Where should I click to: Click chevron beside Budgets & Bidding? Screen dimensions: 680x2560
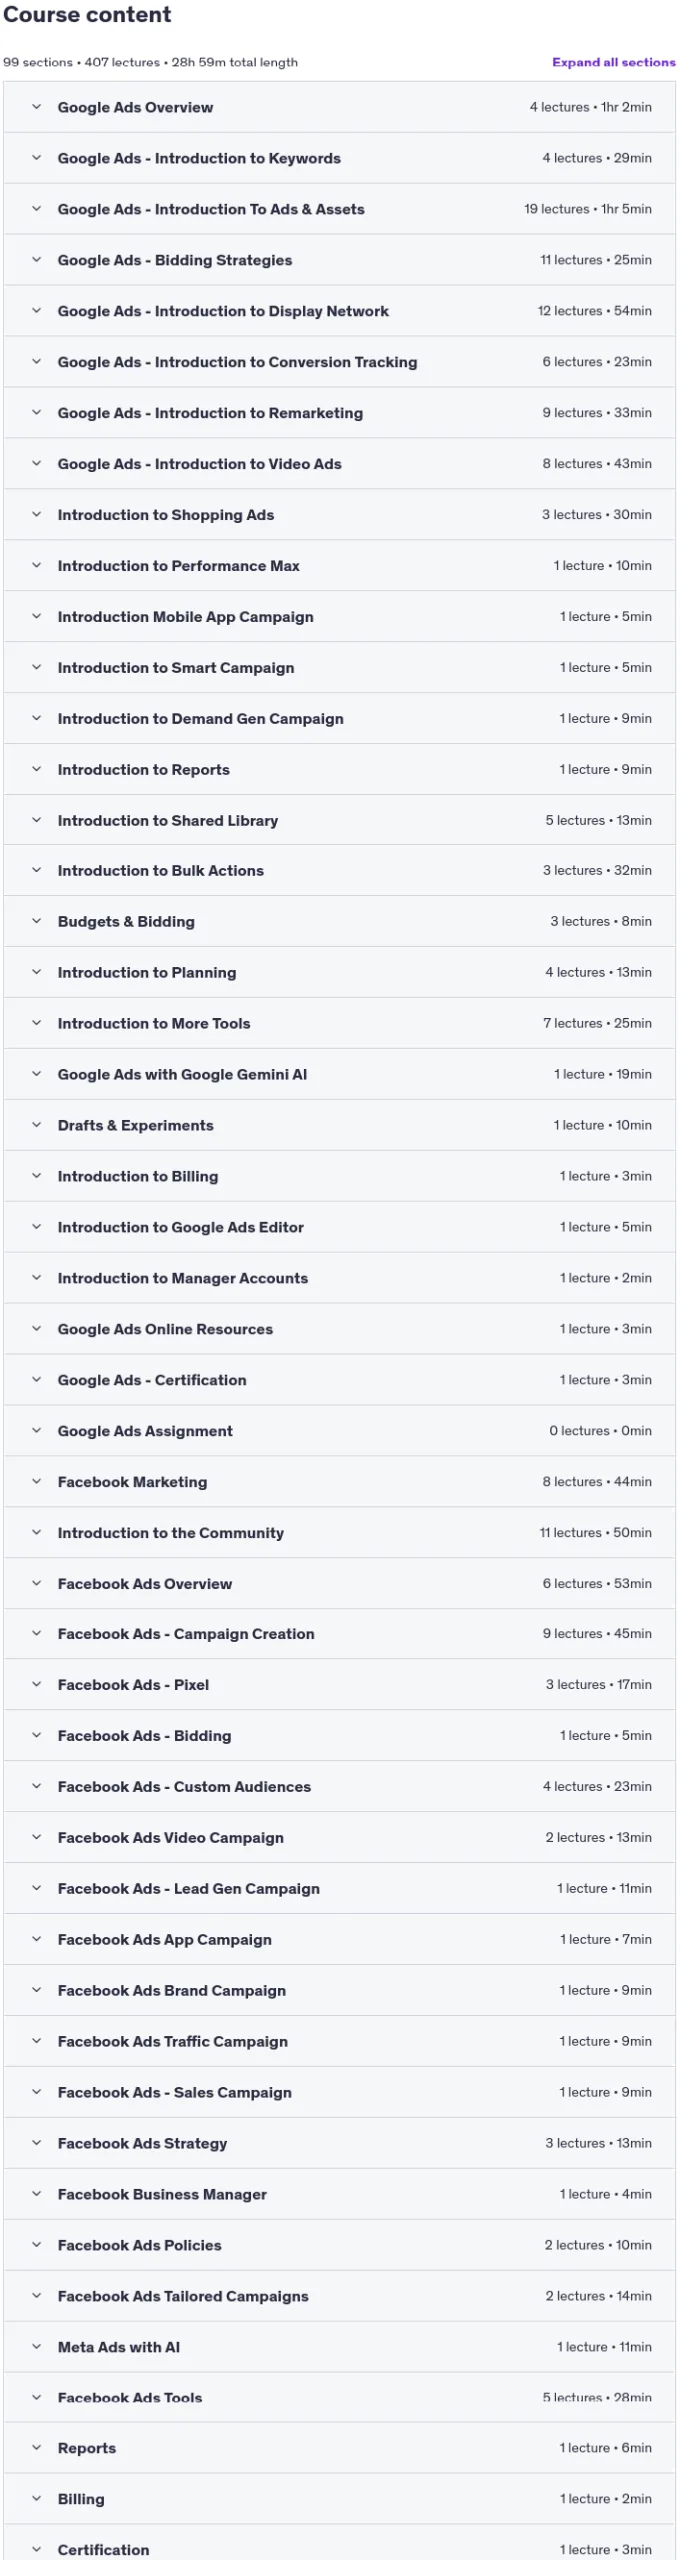point(36,922)
